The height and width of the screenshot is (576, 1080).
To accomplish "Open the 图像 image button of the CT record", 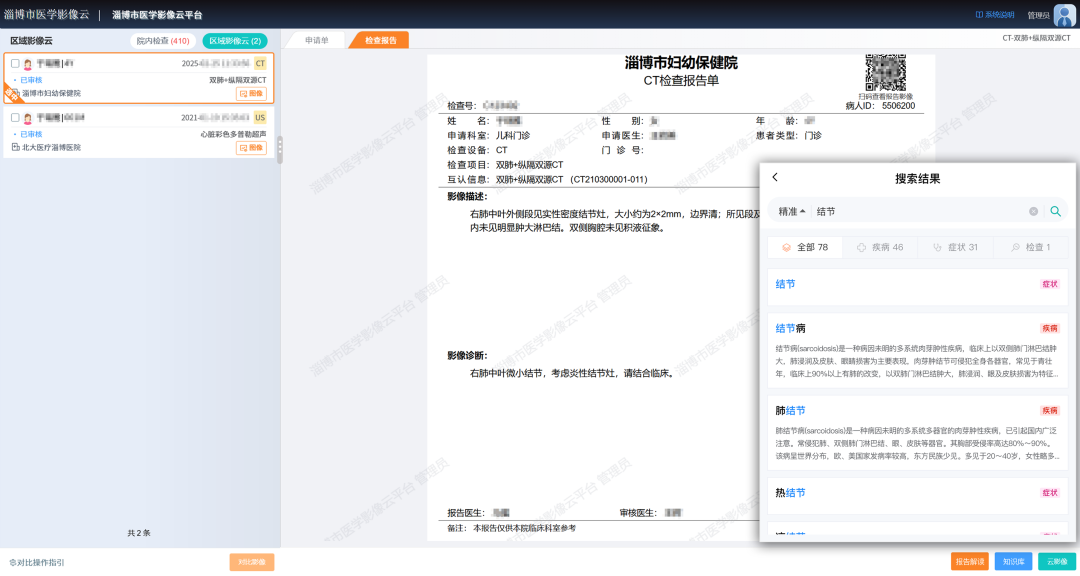I will tap(251, 93).
